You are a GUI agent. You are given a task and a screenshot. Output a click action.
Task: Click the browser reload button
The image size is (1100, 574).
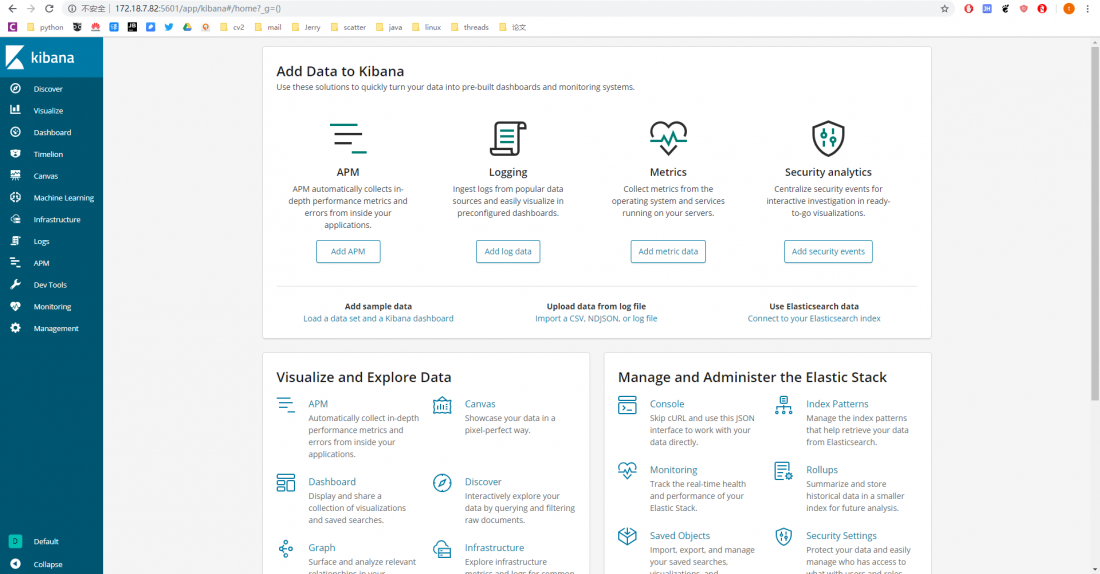(49, 8)
